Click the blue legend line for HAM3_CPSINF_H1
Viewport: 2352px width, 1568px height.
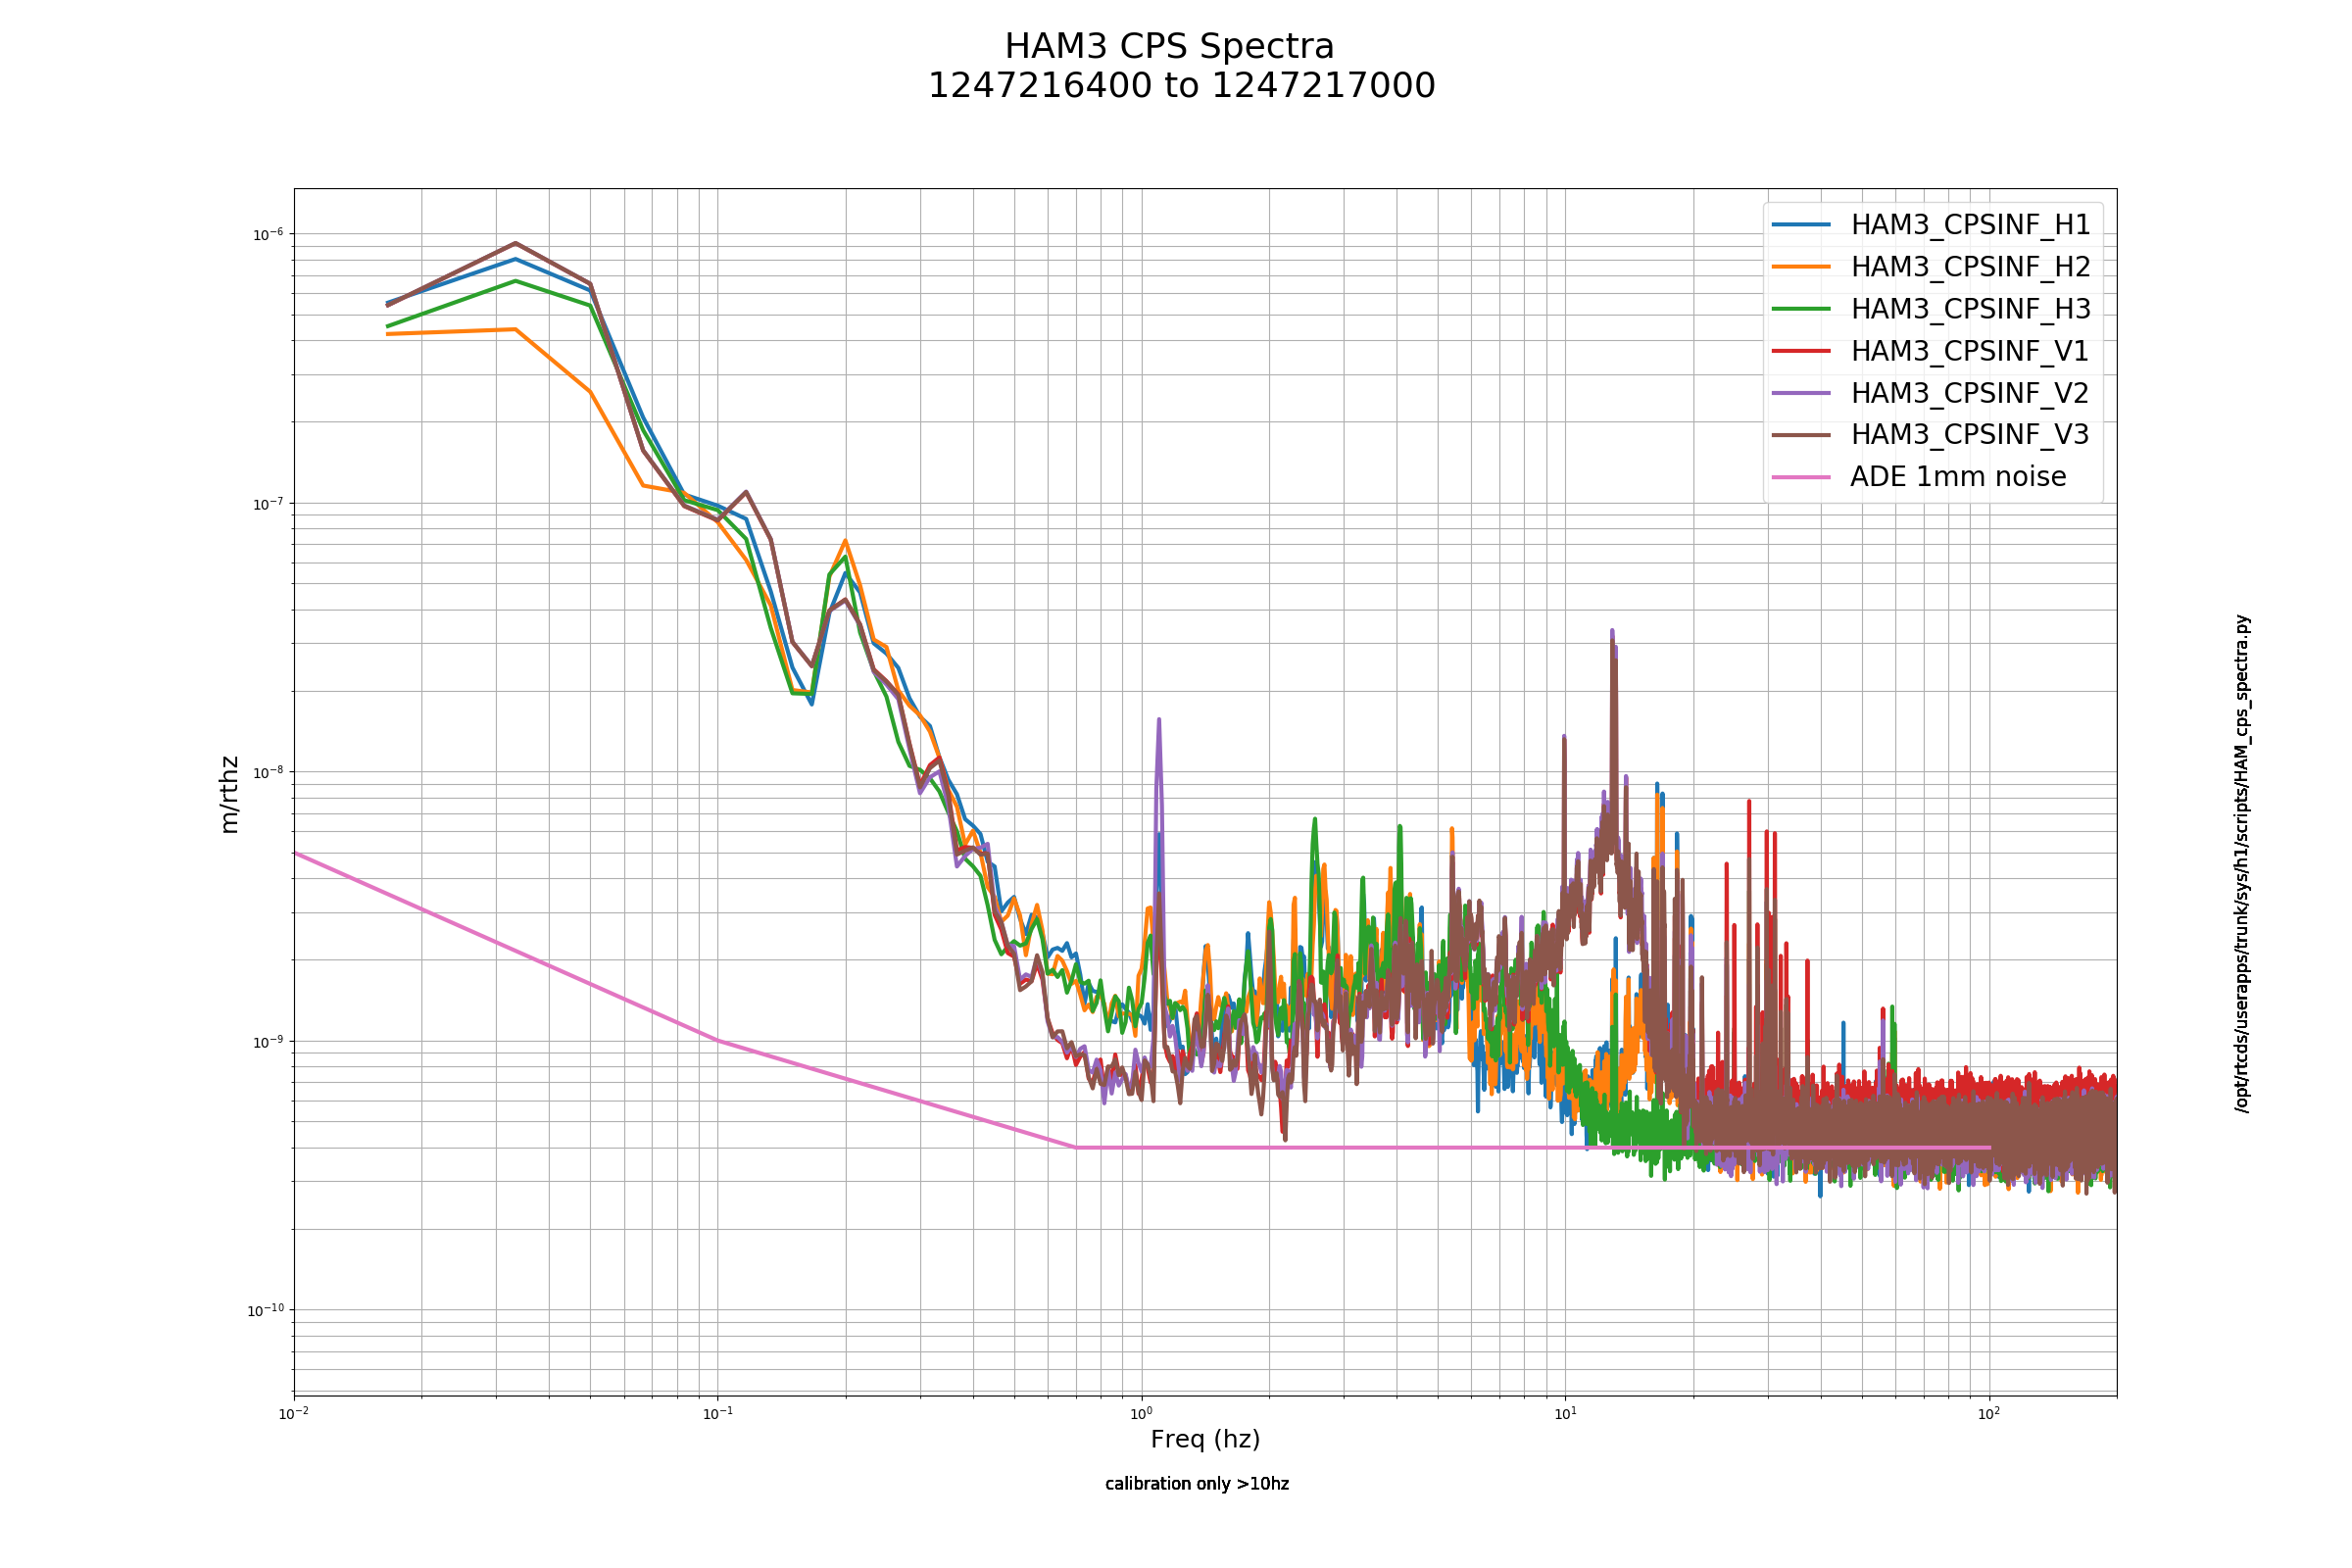pyautogui.click(x=1801, y=225)
